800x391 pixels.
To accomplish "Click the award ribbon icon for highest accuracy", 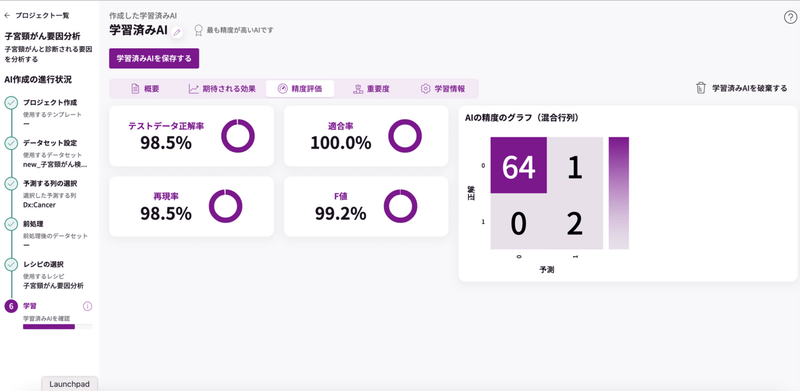I will [x=198, y=31].
